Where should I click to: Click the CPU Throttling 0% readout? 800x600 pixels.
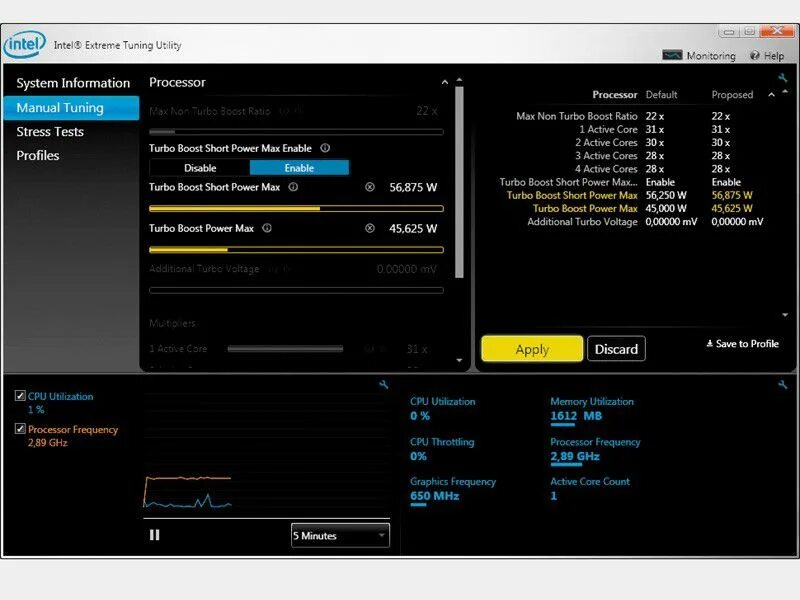(x=442, y=449)
